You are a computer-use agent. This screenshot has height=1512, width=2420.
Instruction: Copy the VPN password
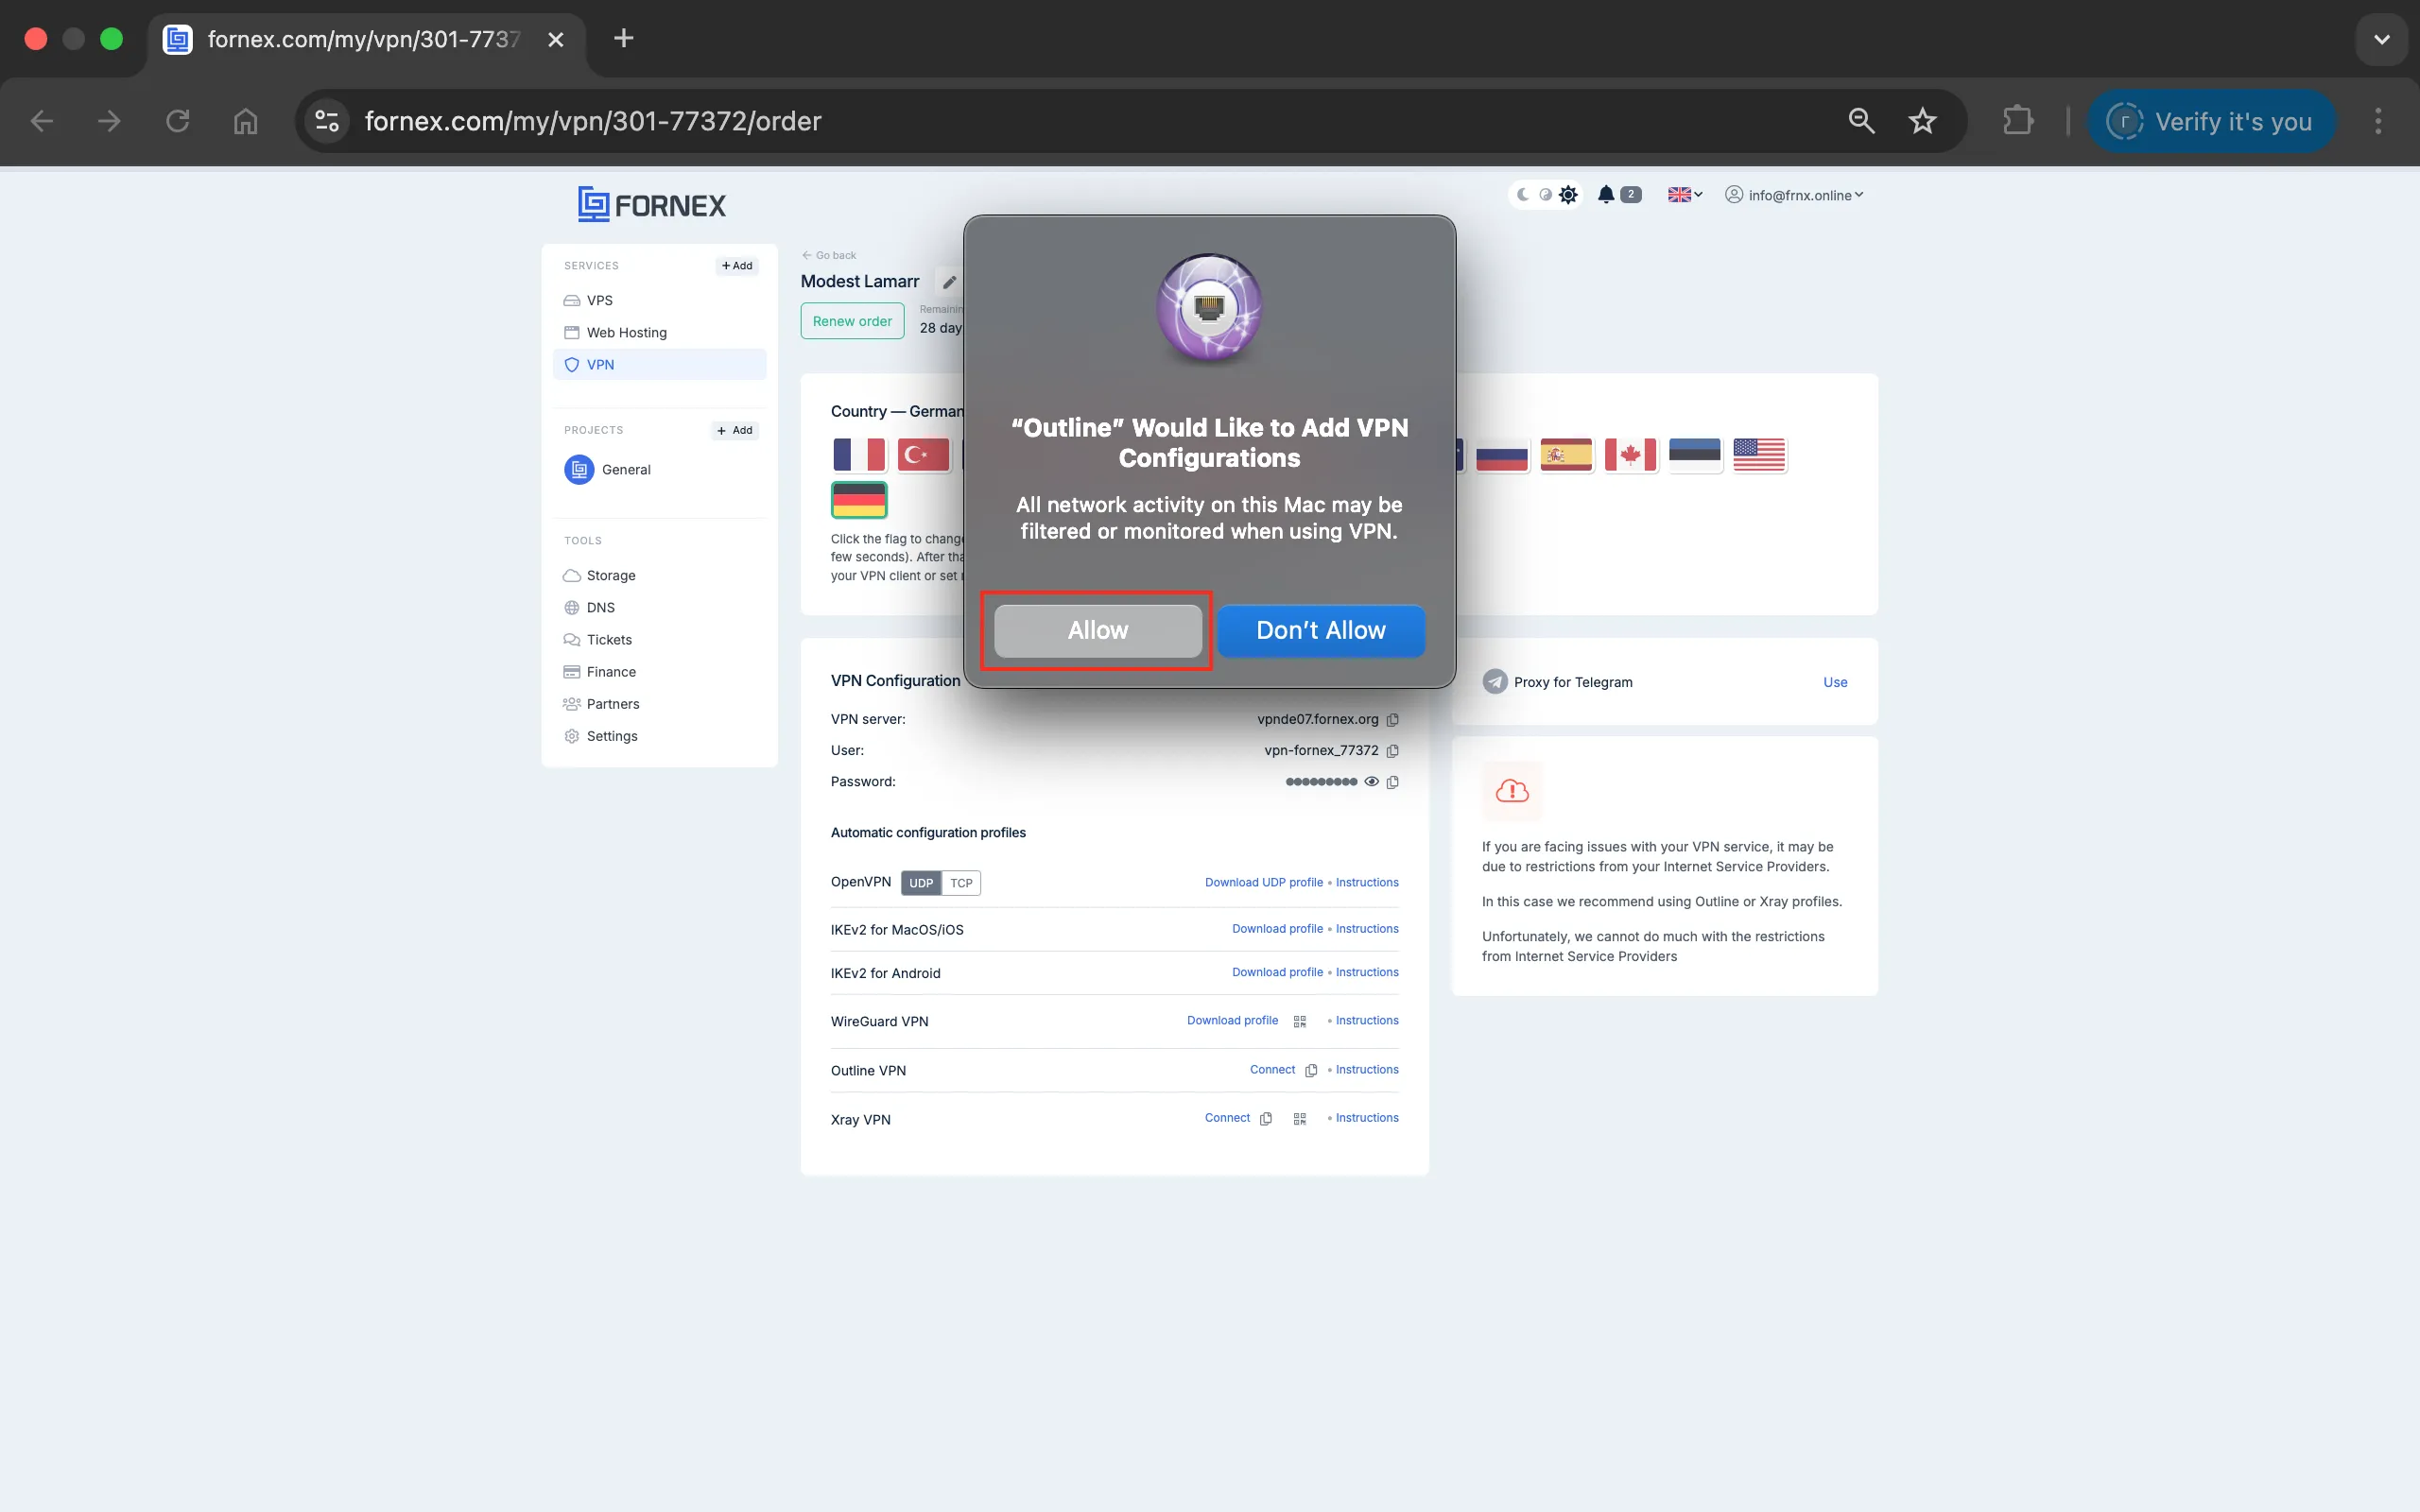1392,782
